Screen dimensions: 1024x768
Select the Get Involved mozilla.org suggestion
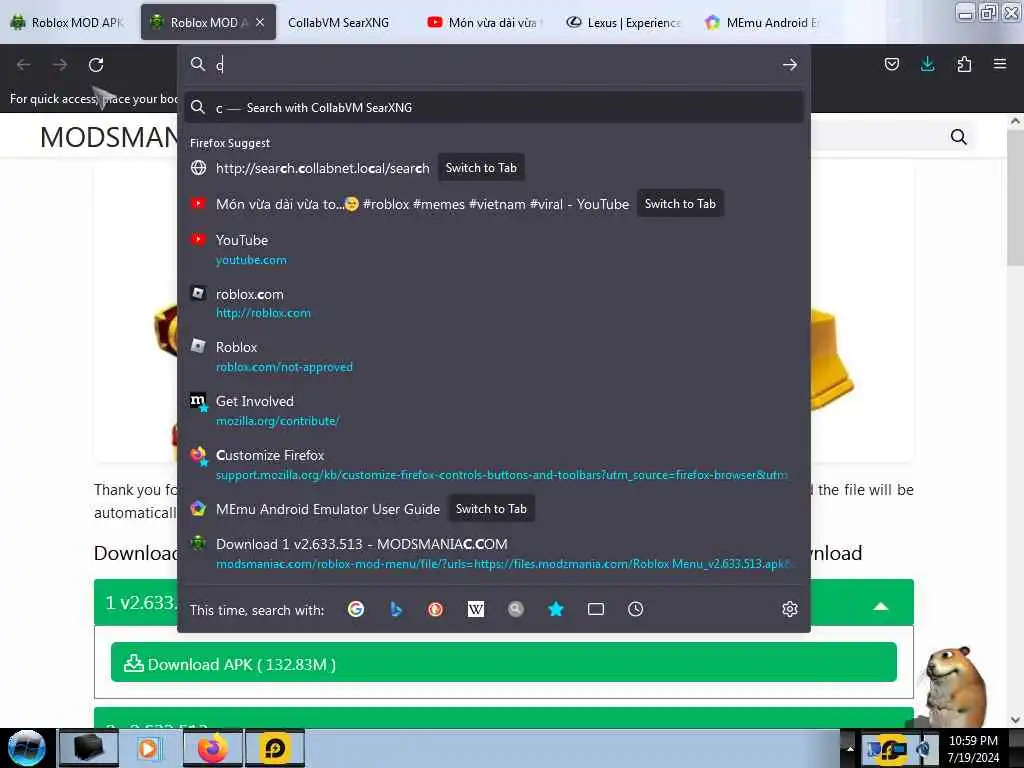click(x=494, y=411)
